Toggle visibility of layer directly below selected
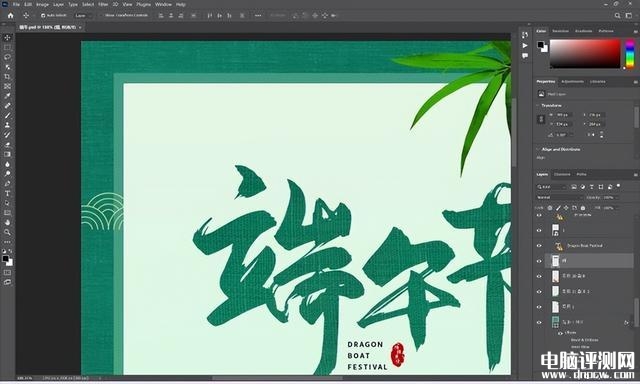The image size is (640, 384). pos(539,276)
